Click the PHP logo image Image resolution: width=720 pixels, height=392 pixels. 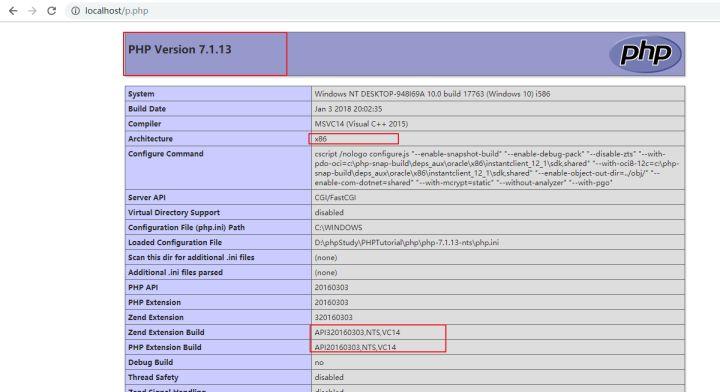[x=645, y=54]
